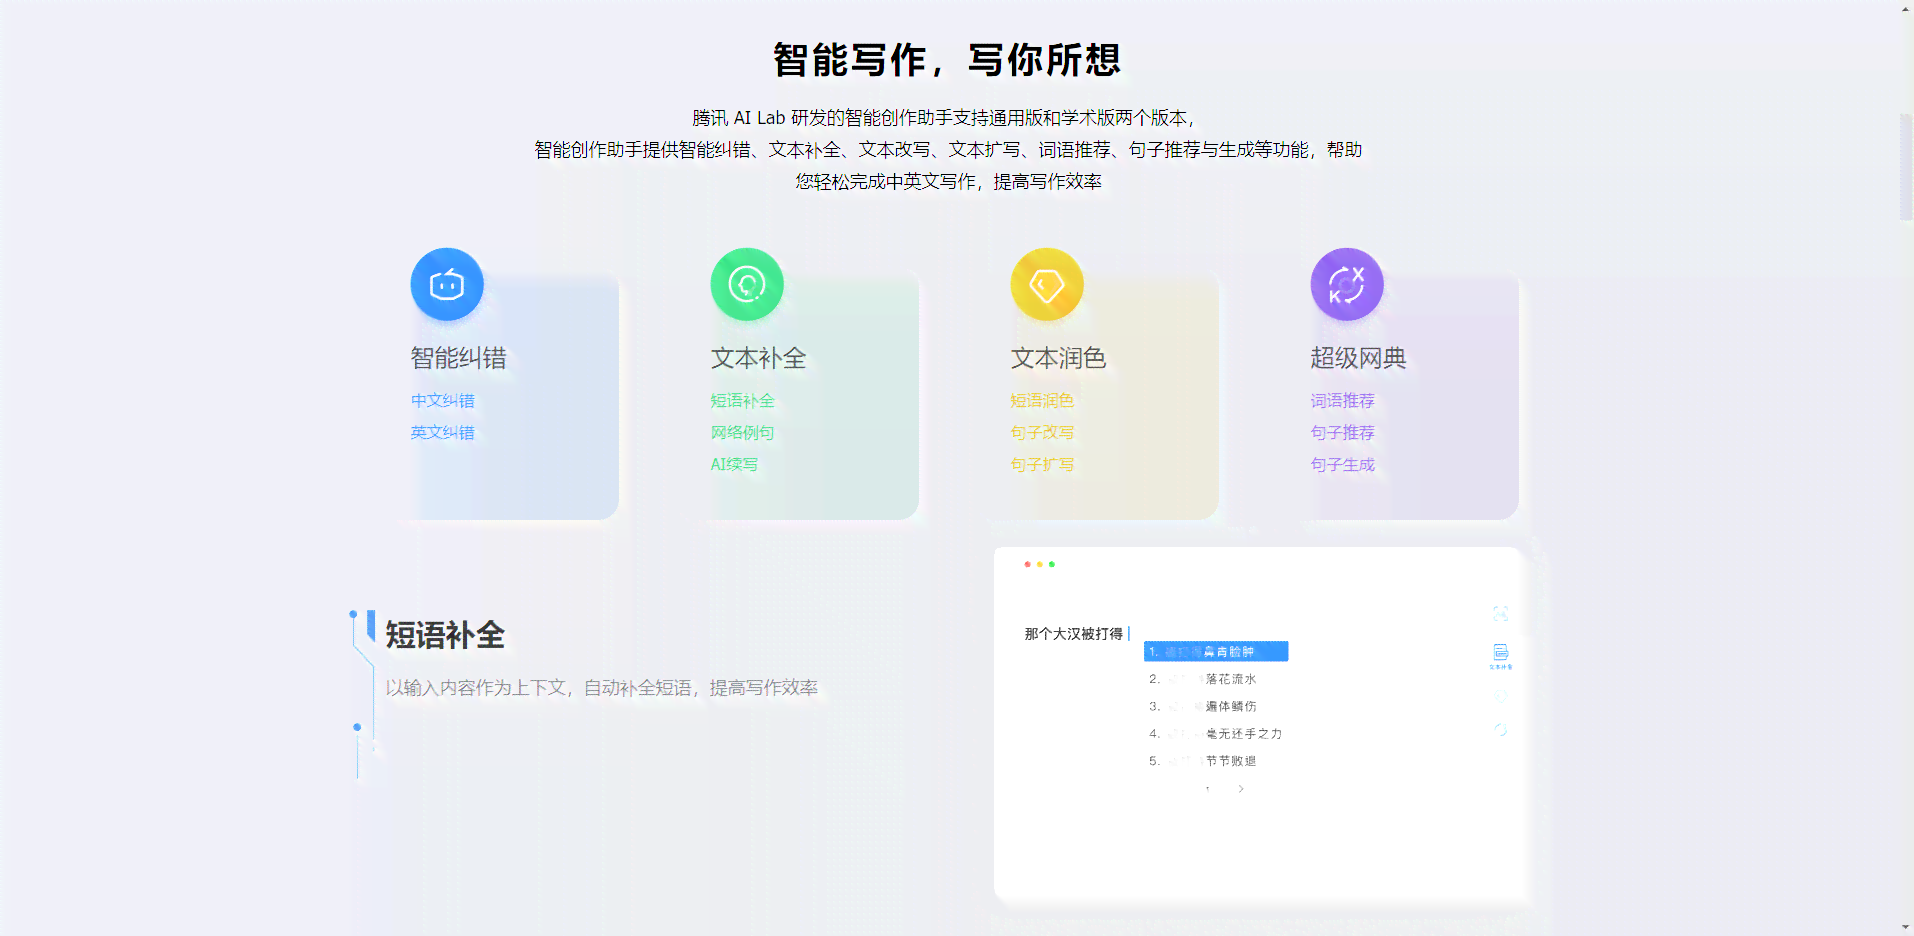Open the 句子生成 link

[1342, 464]
